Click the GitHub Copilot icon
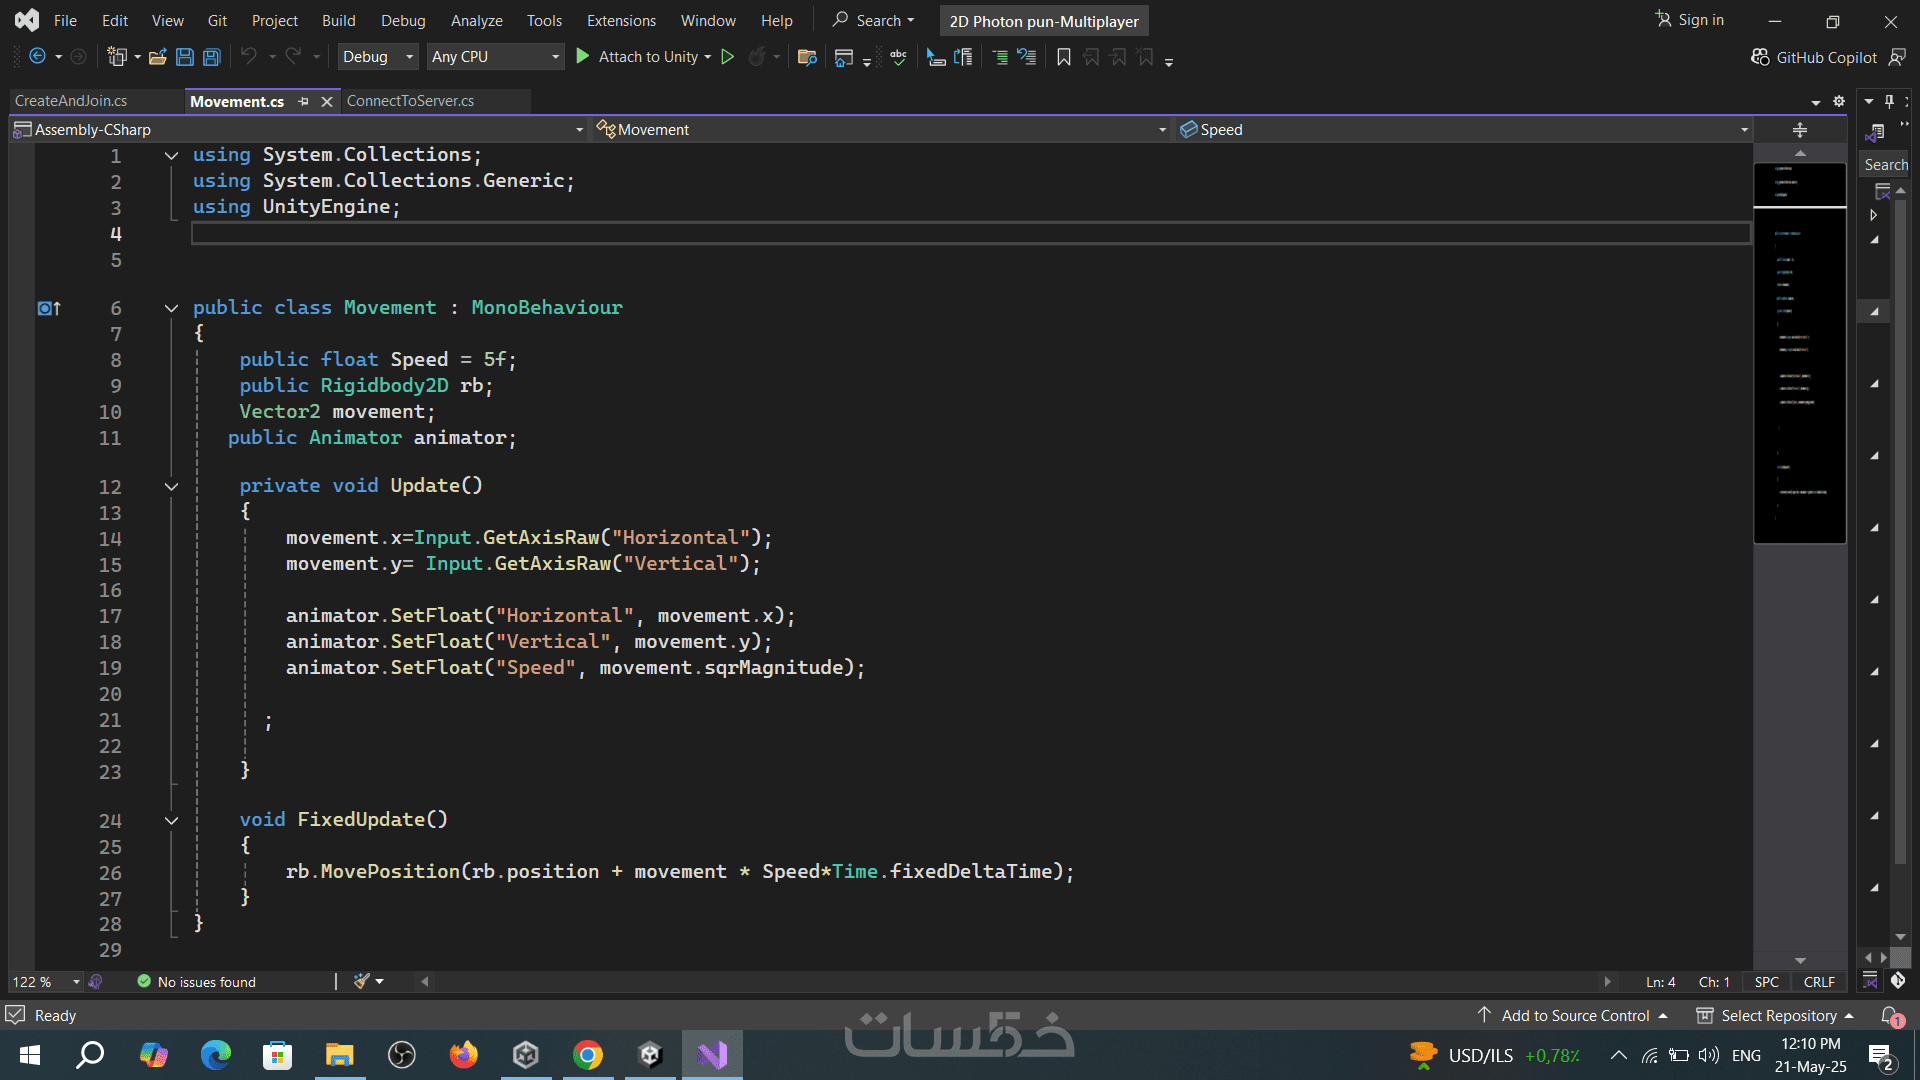This screenshot has height=1080, width=1920. click(1761, 57)
